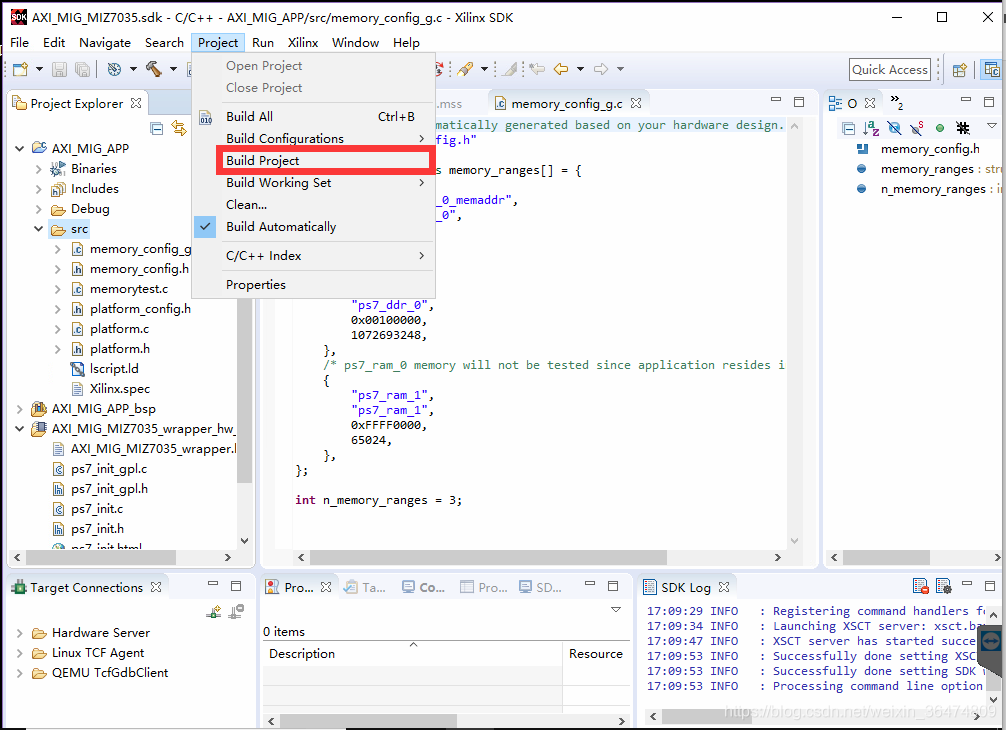
Task: Click the back navigation yellow arrow
Action: click(561, 69)
